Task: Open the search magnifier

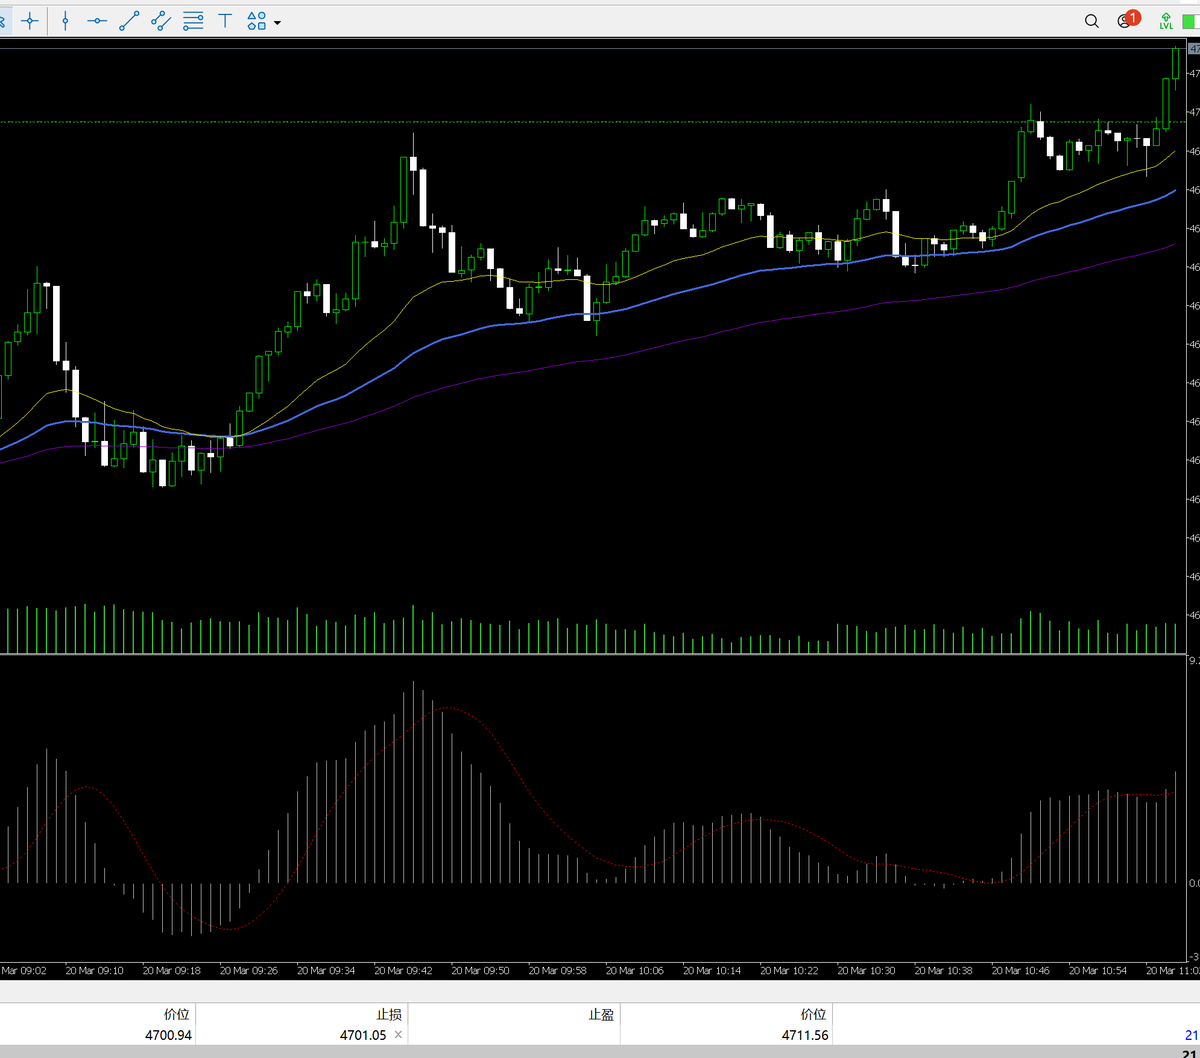Action: (x=1092, y=21)
